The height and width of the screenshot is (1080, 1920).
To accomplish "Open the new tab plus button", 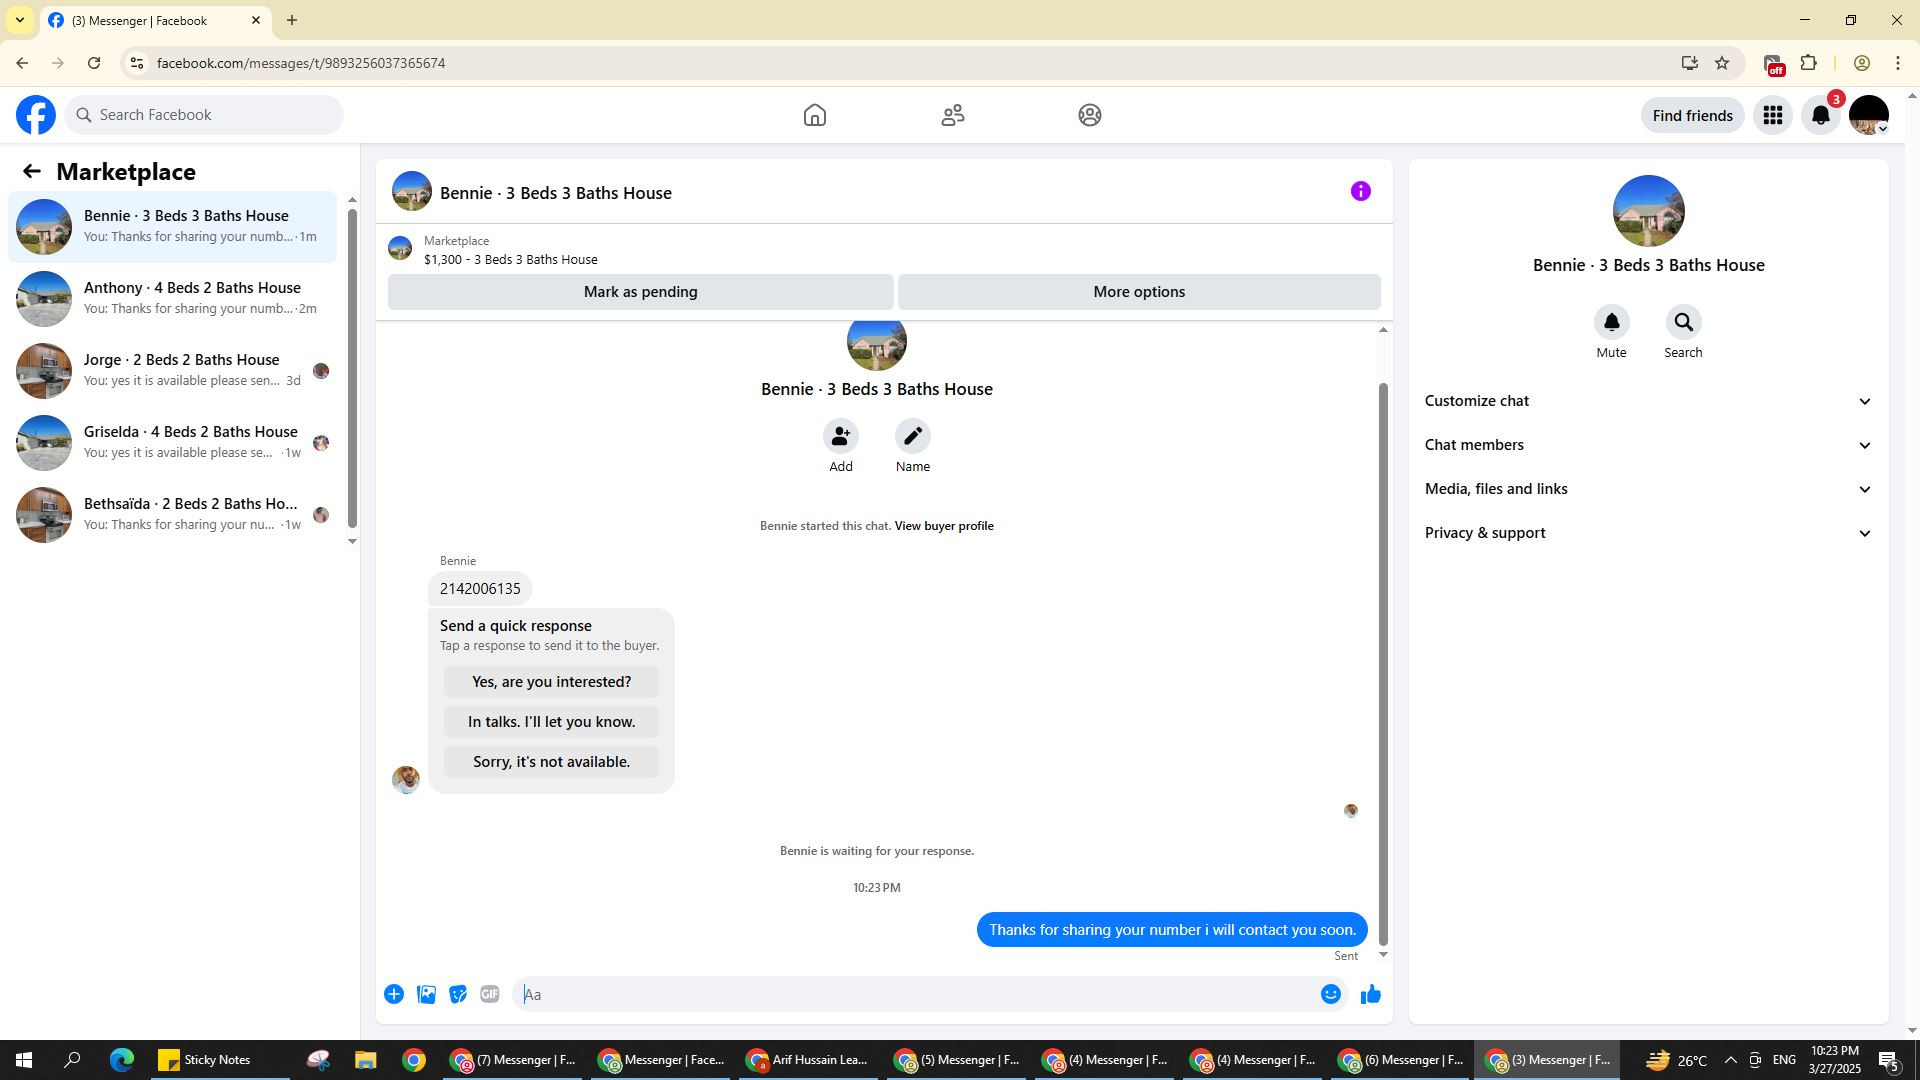I will pos(292,20).
